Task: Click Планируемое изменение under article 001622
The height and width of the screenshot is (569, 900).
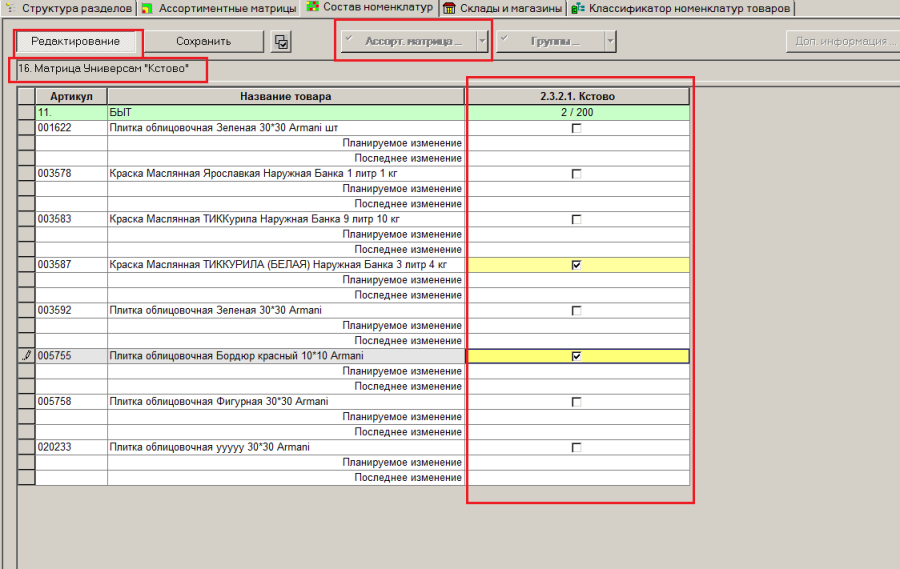Action: (402, 143)
